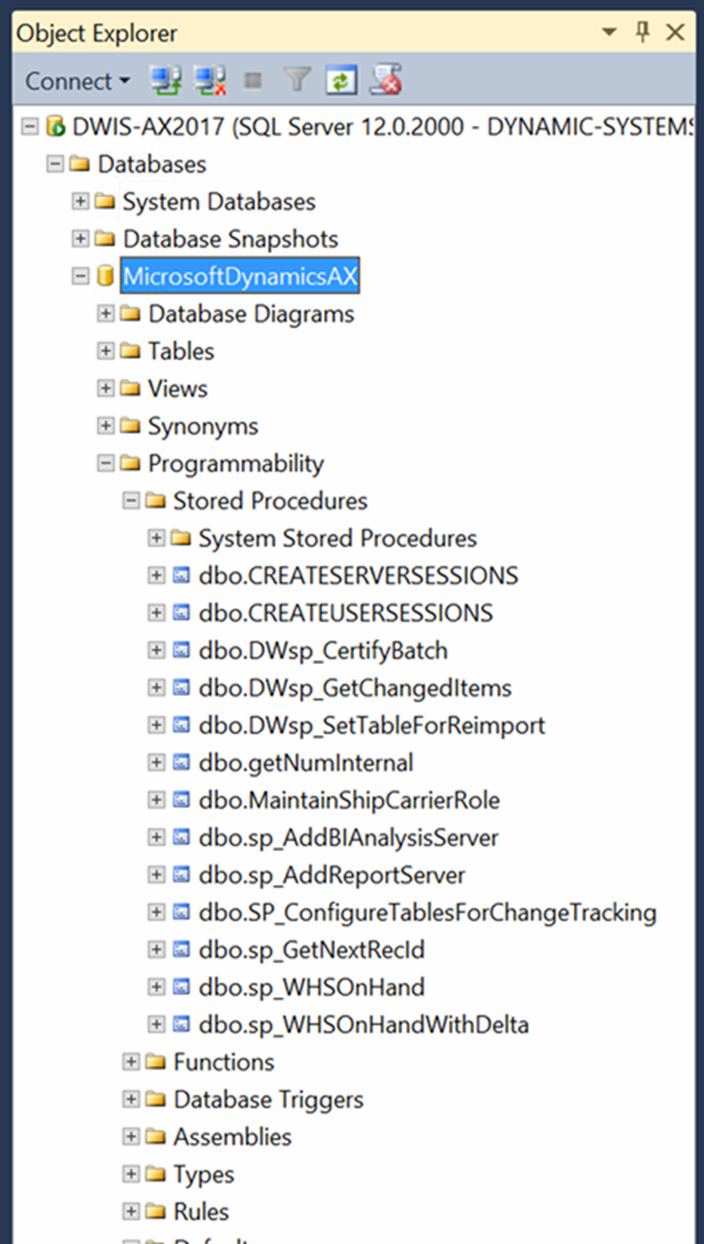Select the Database Triggers folder
Screen dimensions: 704x1244
(x=268, y=1100)
